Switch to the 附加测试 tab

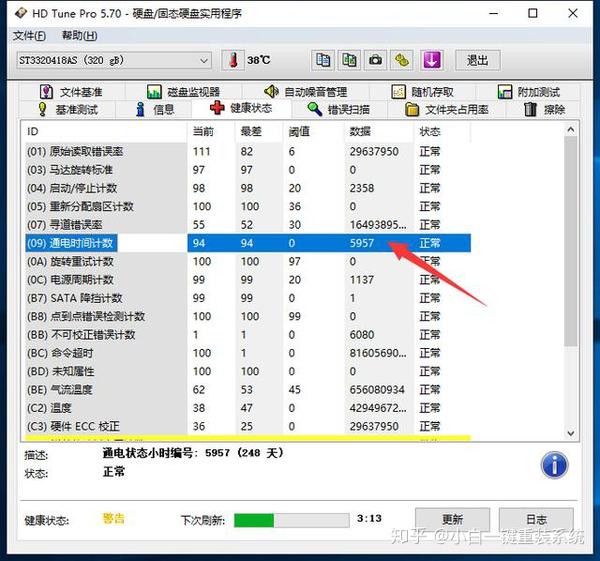(529, 92)
